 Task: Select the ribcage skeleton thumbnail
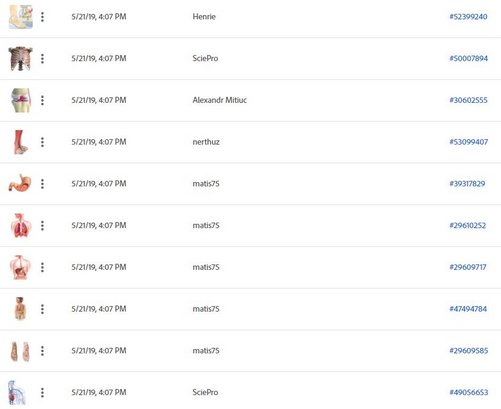click(x=20, y=59)
